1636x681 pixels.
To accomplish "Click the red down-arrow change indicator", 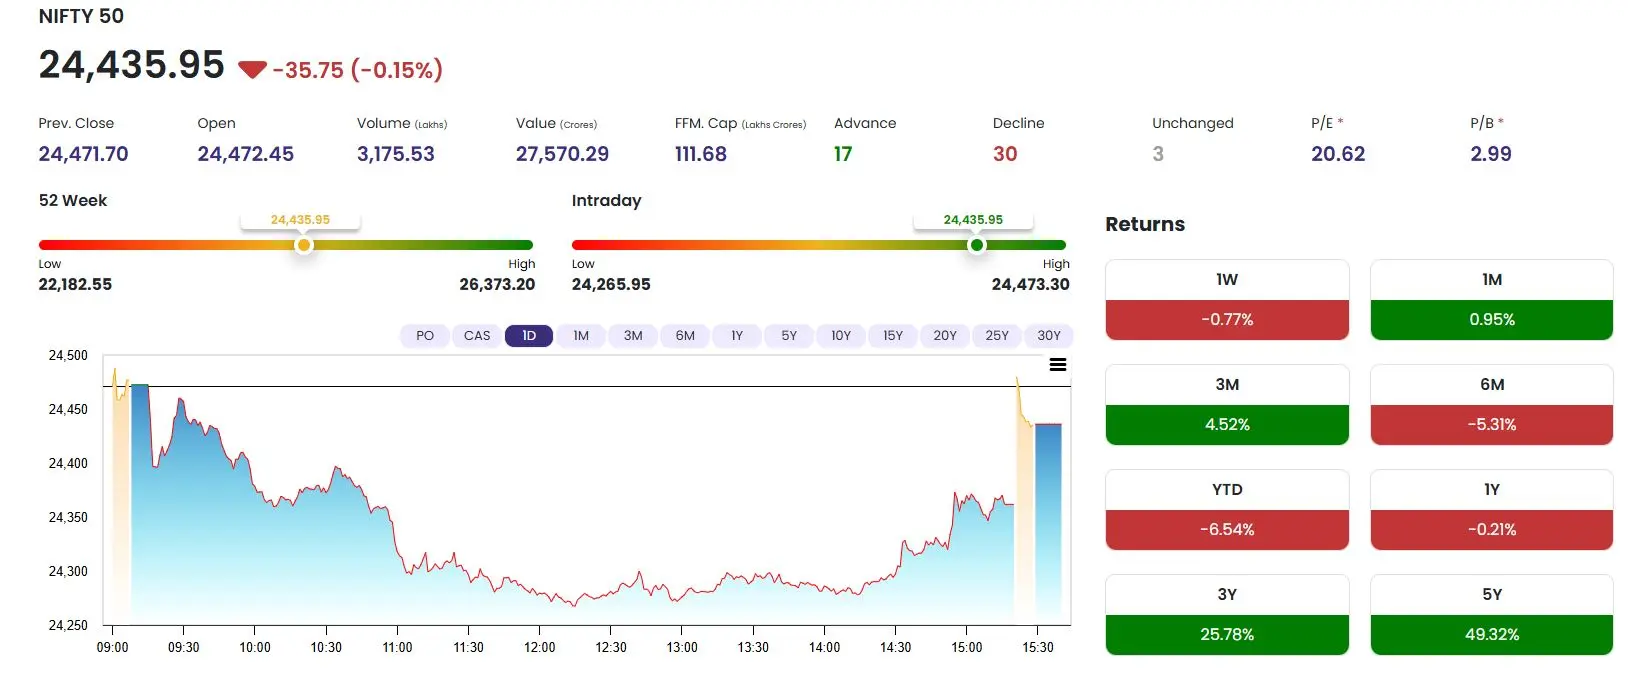I will coord(252,70).
